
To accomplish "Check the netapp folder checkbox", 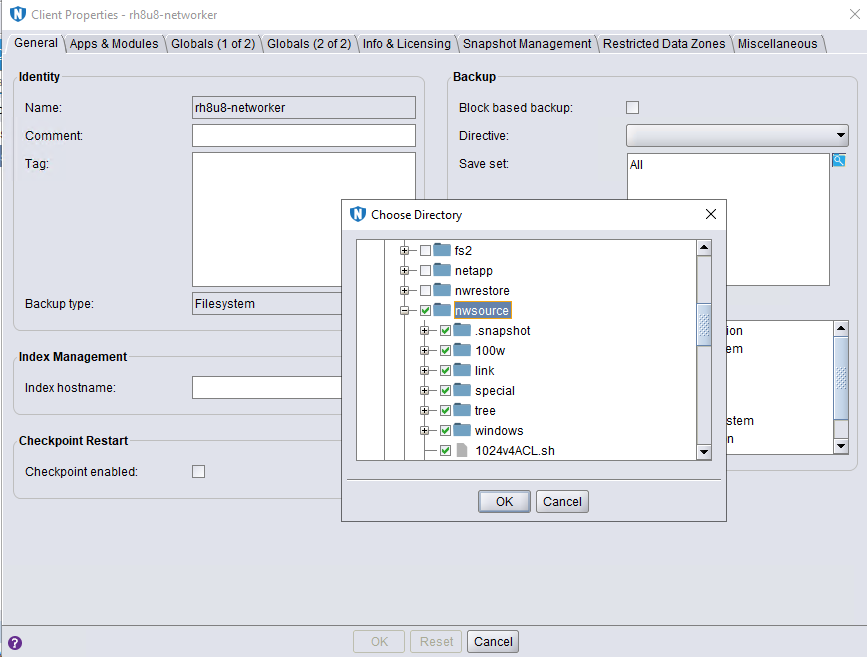I will click(x=425, y=270).
